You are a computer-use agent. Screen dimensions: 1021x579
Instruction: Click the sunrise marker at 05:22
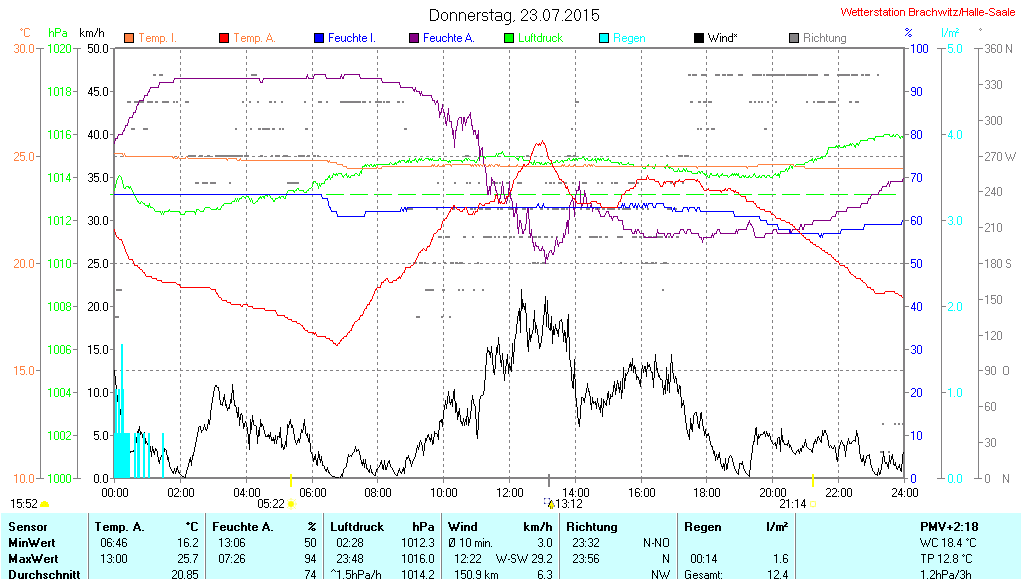pyautogui.click(x=291, y=504)
